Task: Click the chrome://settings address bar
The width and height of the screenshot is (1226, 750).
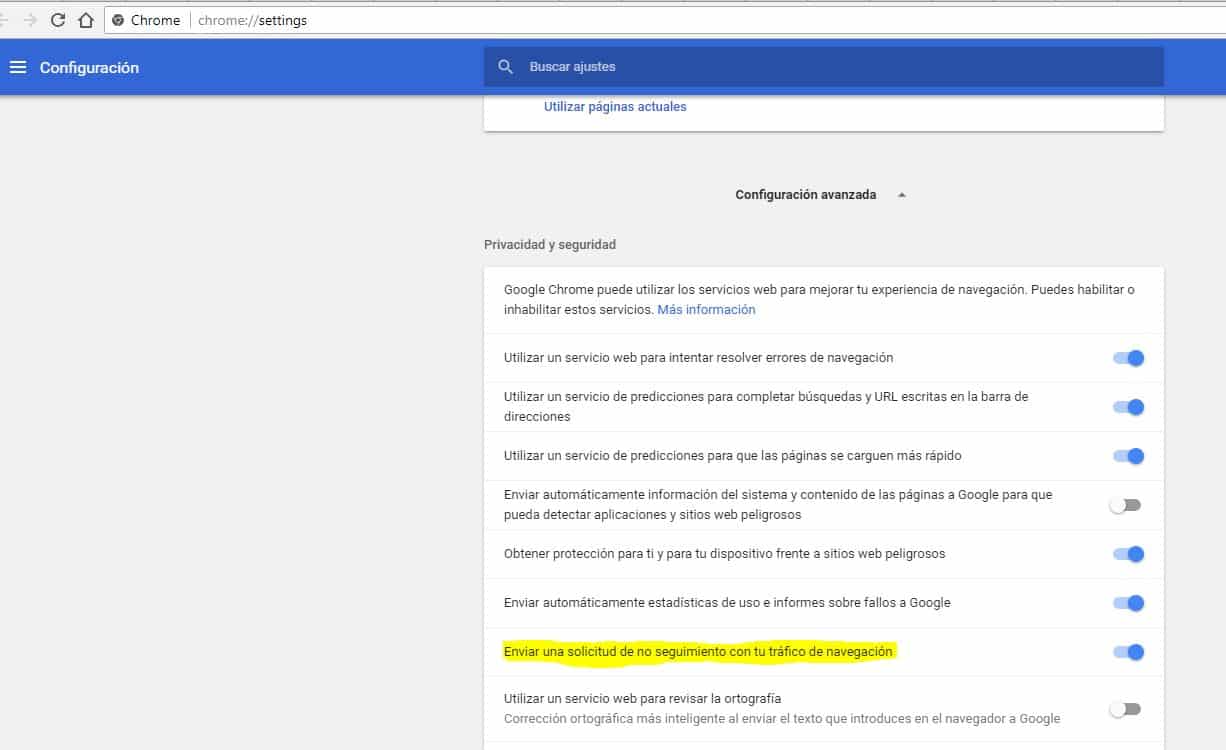Action: (x=665, y=20)
